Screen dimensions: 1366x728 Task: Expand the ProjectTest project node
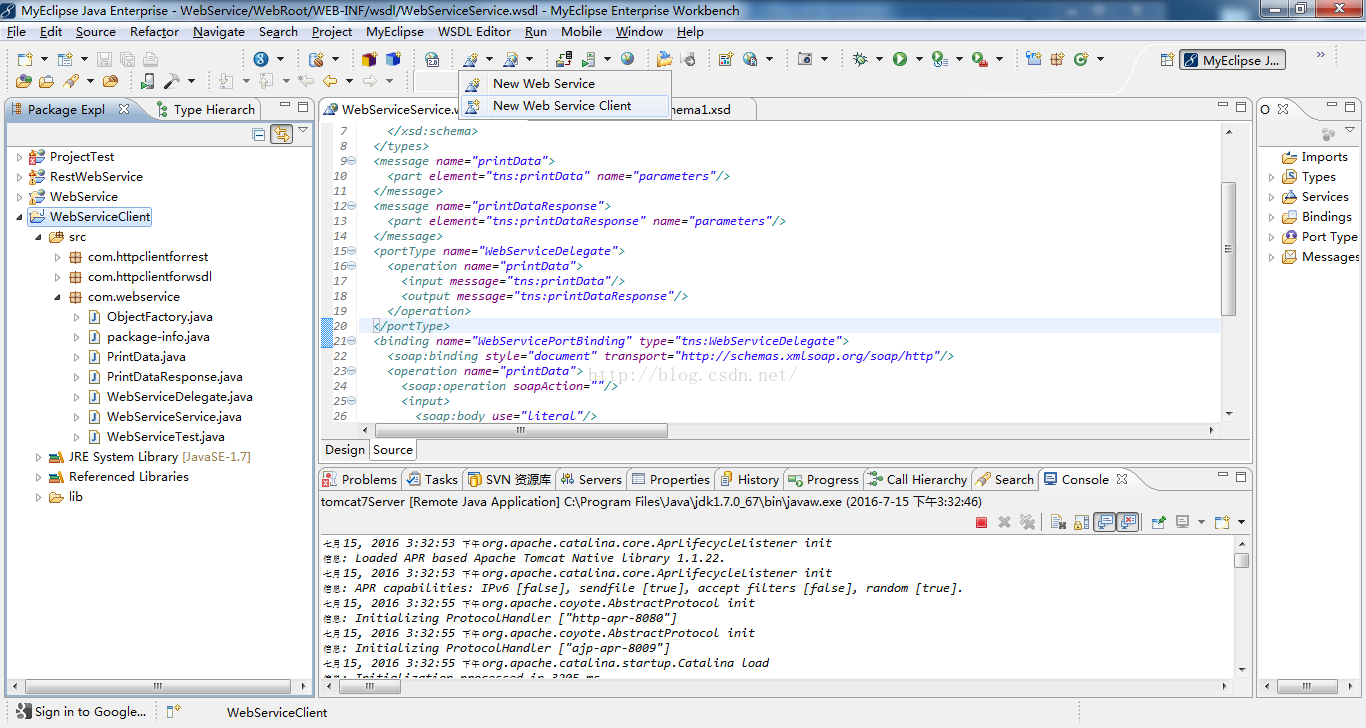pos(19,157)
